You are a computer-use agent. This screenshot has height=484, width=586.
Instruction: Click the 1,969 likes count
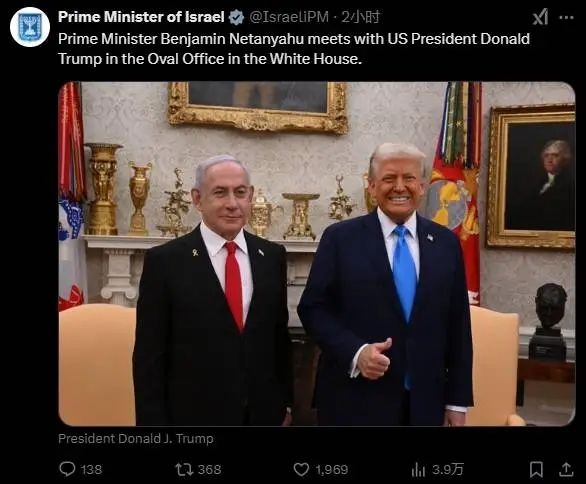tap(332, 469)
